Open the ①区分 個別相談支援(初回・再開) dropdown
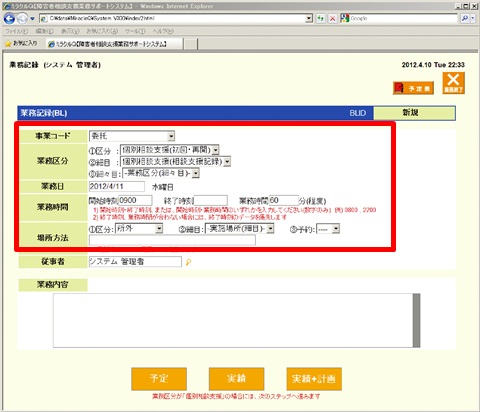 click(x=170, y=150)
